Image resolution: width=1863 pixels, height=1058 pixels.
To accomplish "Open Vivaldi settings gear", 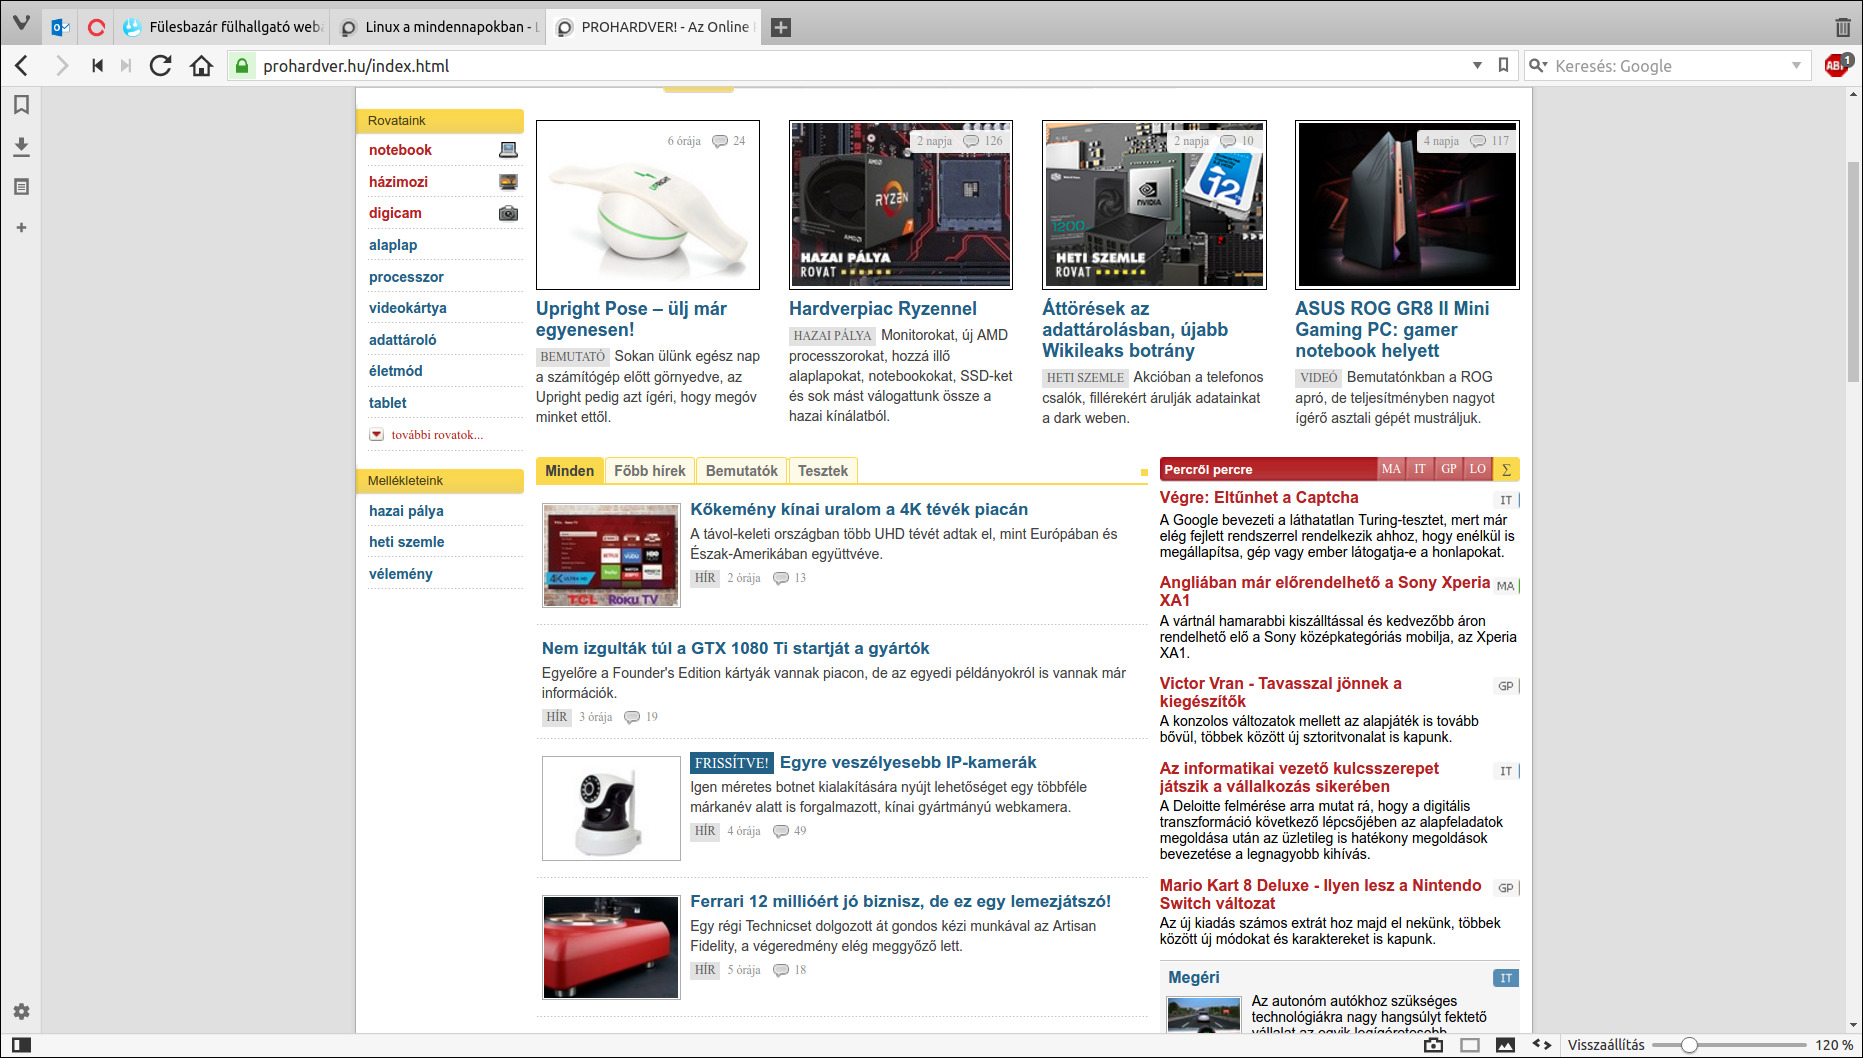I will pyautogui.click(x=21, y=1011).
